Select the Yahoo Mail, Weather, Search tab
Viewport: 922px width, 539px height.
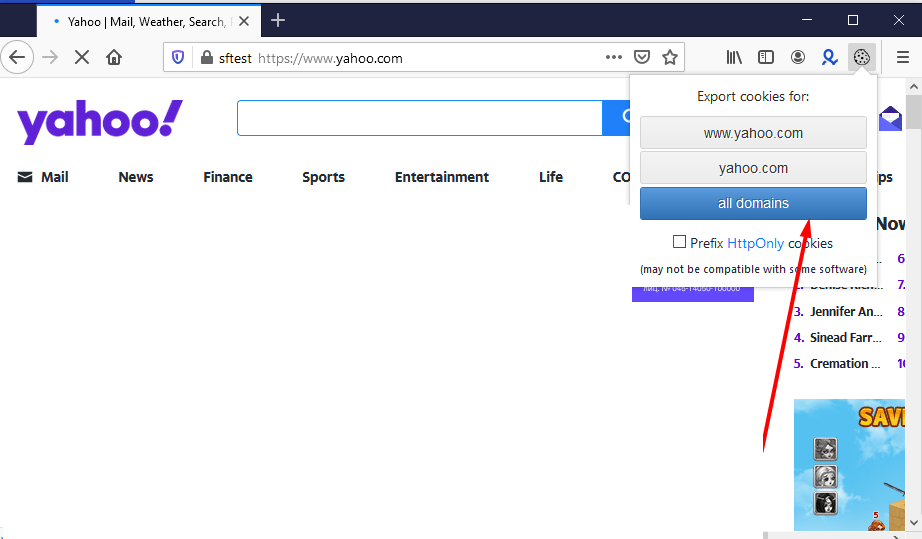click(x=149, y=21)
